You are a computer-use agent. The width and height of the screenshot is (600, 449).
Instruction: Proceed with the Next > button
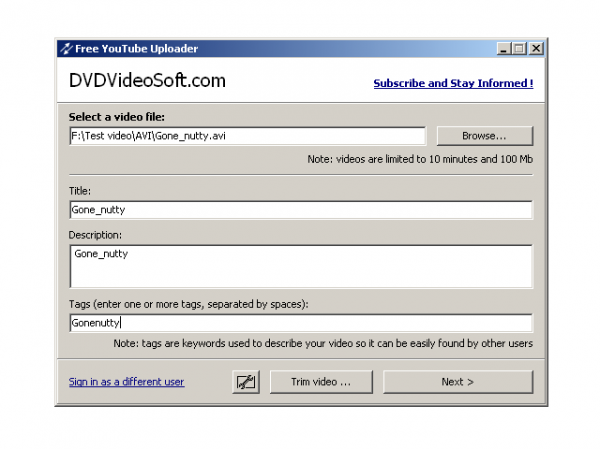(x=458, y=382)
